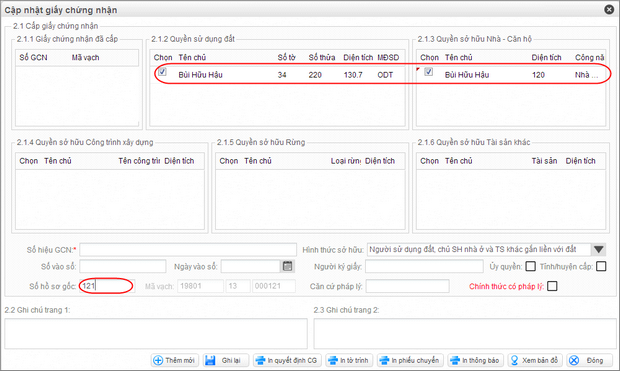620x371 pixels.
Task: Click the Số hồ sơ gốc field
Action: point(107,286)
